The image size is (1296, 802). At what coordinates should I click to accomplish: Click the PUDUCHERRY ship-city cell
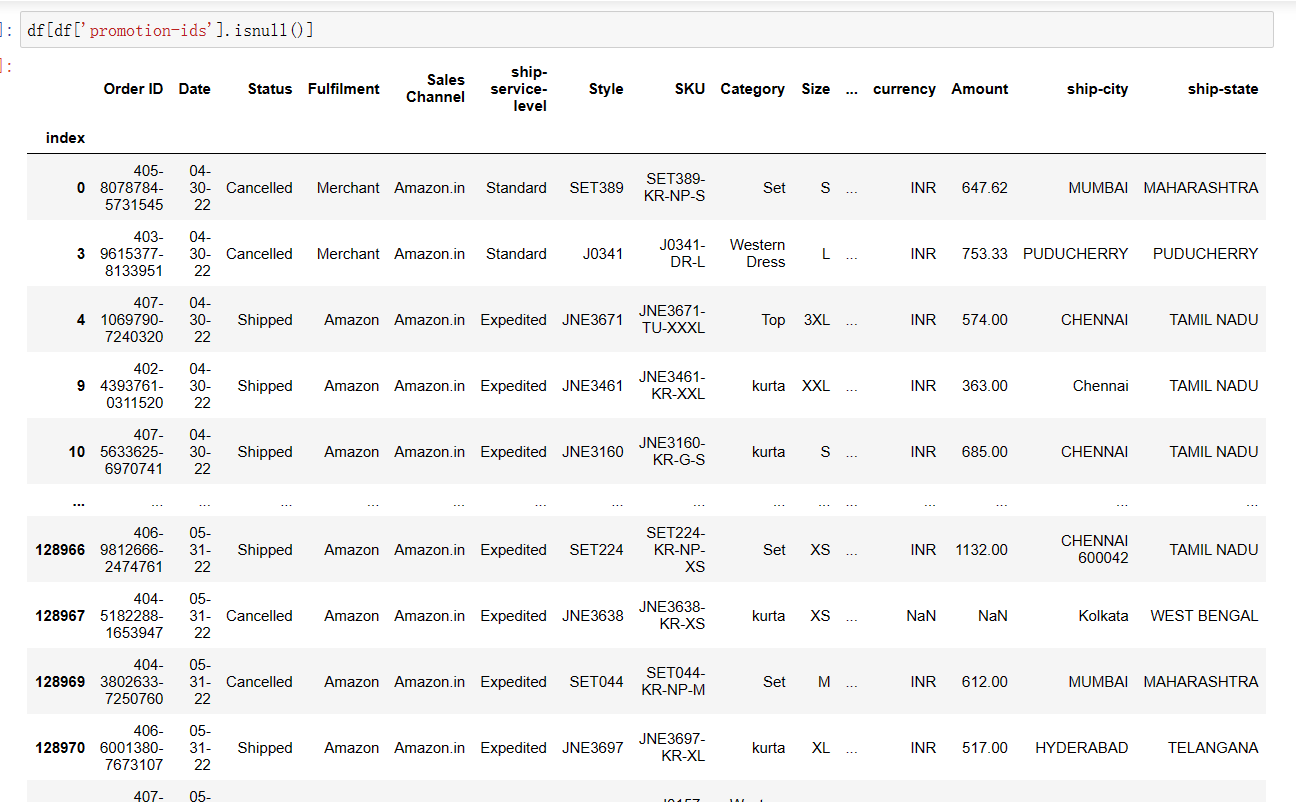click(1075, 254)
